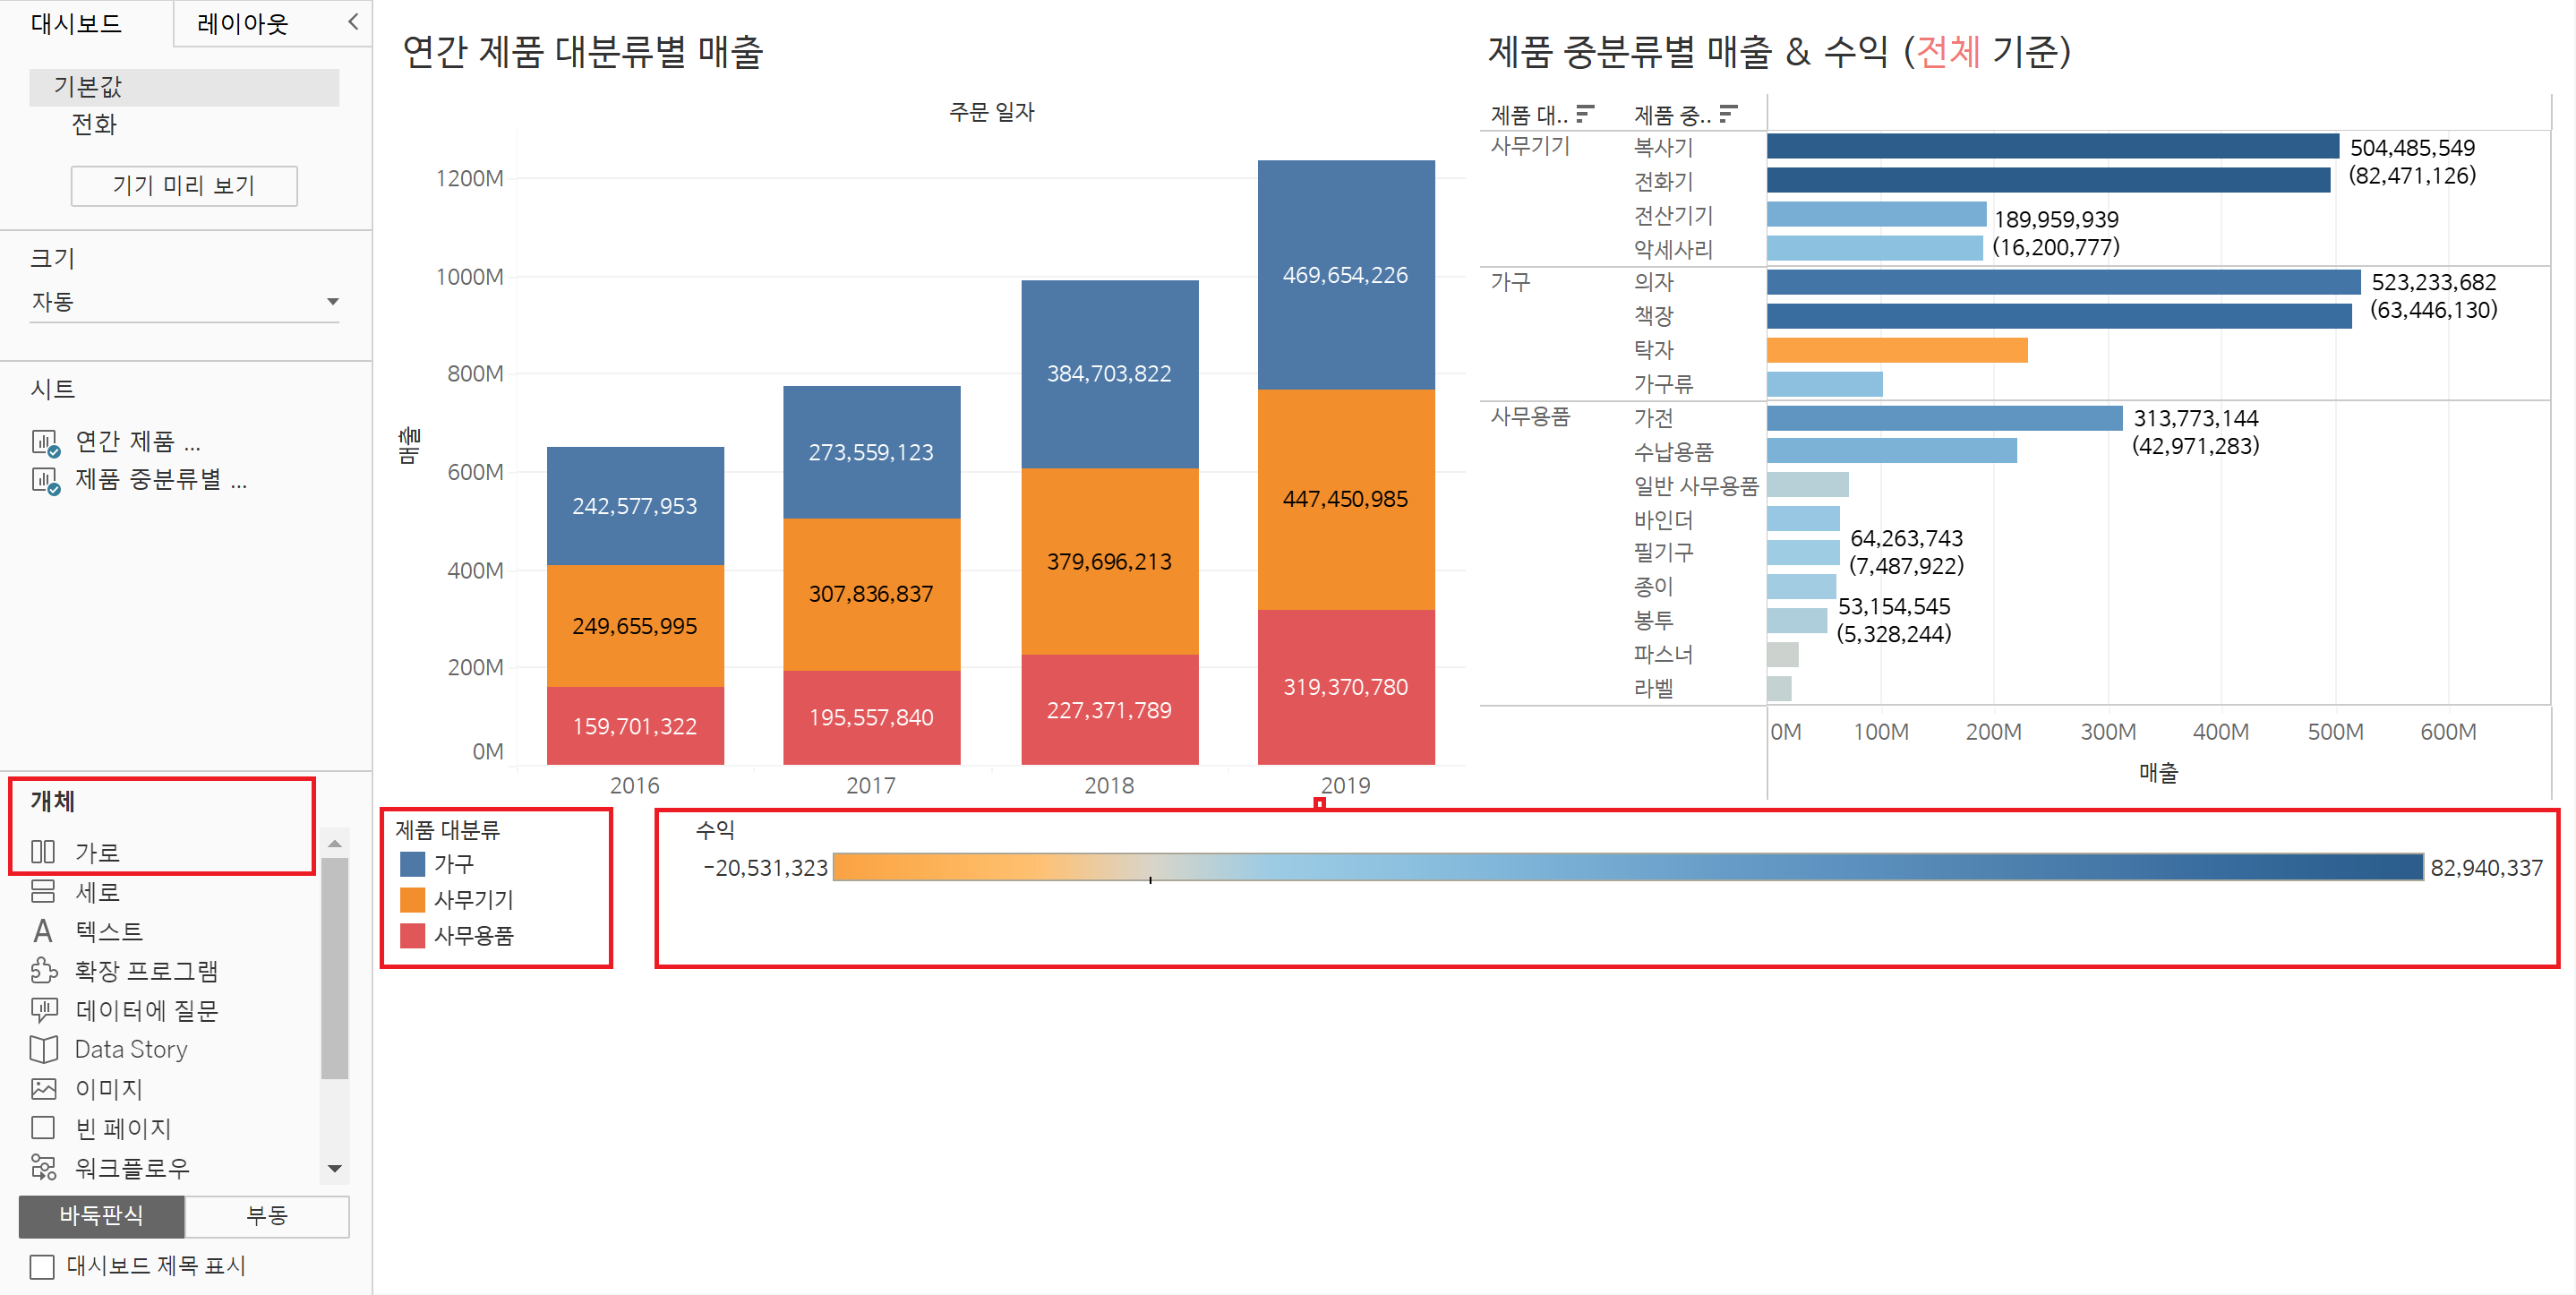This screenshot has height=1295, width=2576.
Task: Click the 데이터에 질문 object icon
Action: 43,1010
